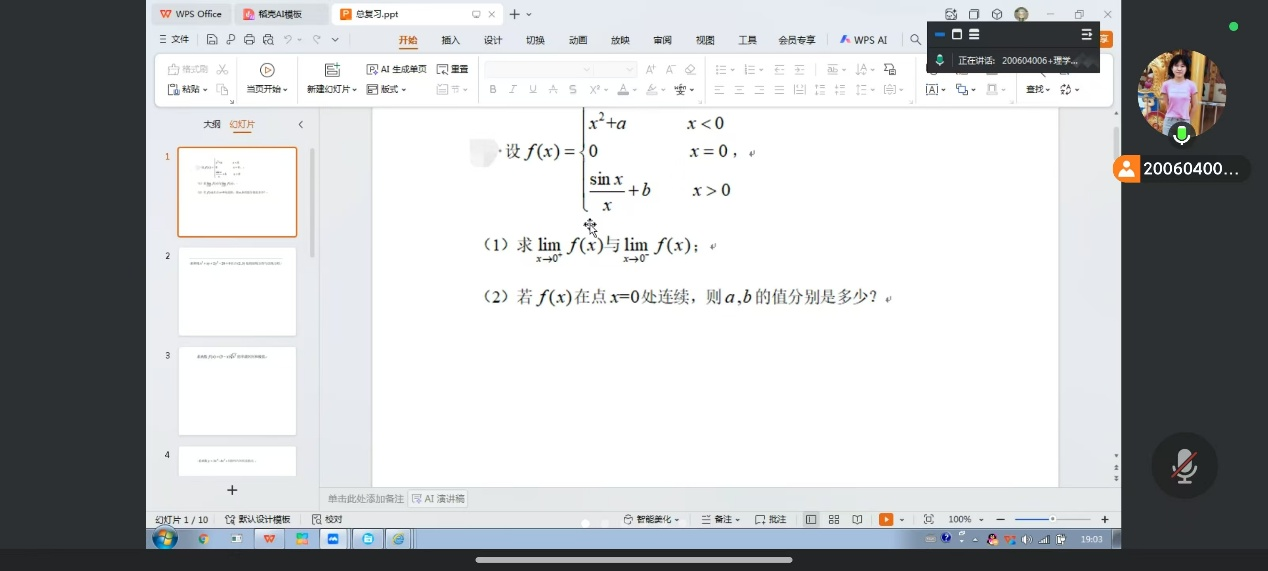The image size is (1268, 571).
Task: Toggle normal view in status bar
Action: click(x=811, y=520)
